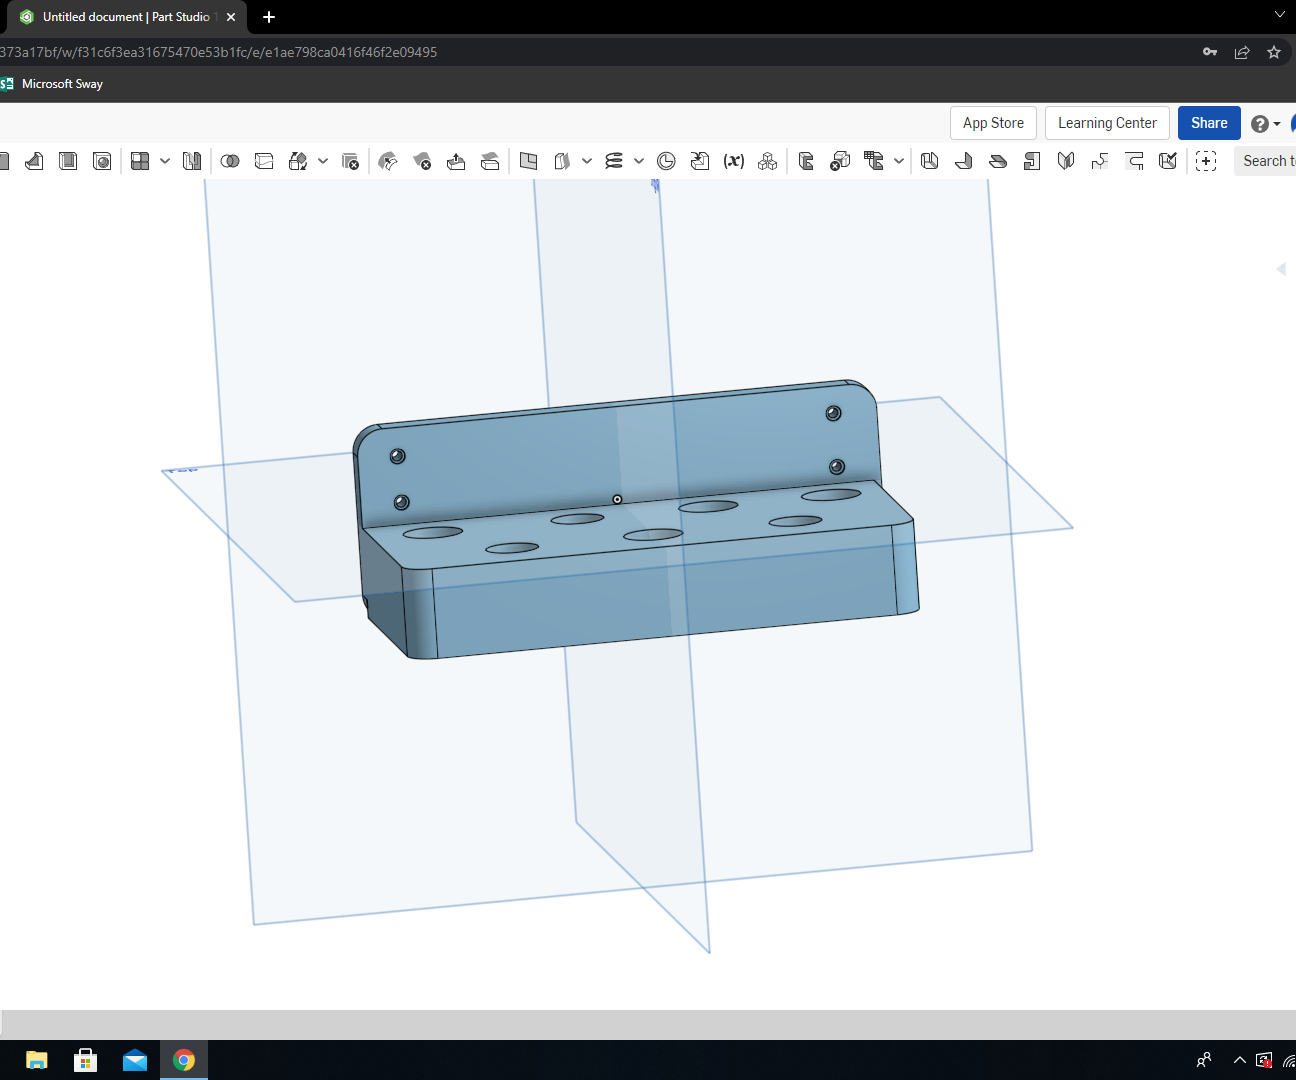Open the Help menu dropdown

[1265, 124]
